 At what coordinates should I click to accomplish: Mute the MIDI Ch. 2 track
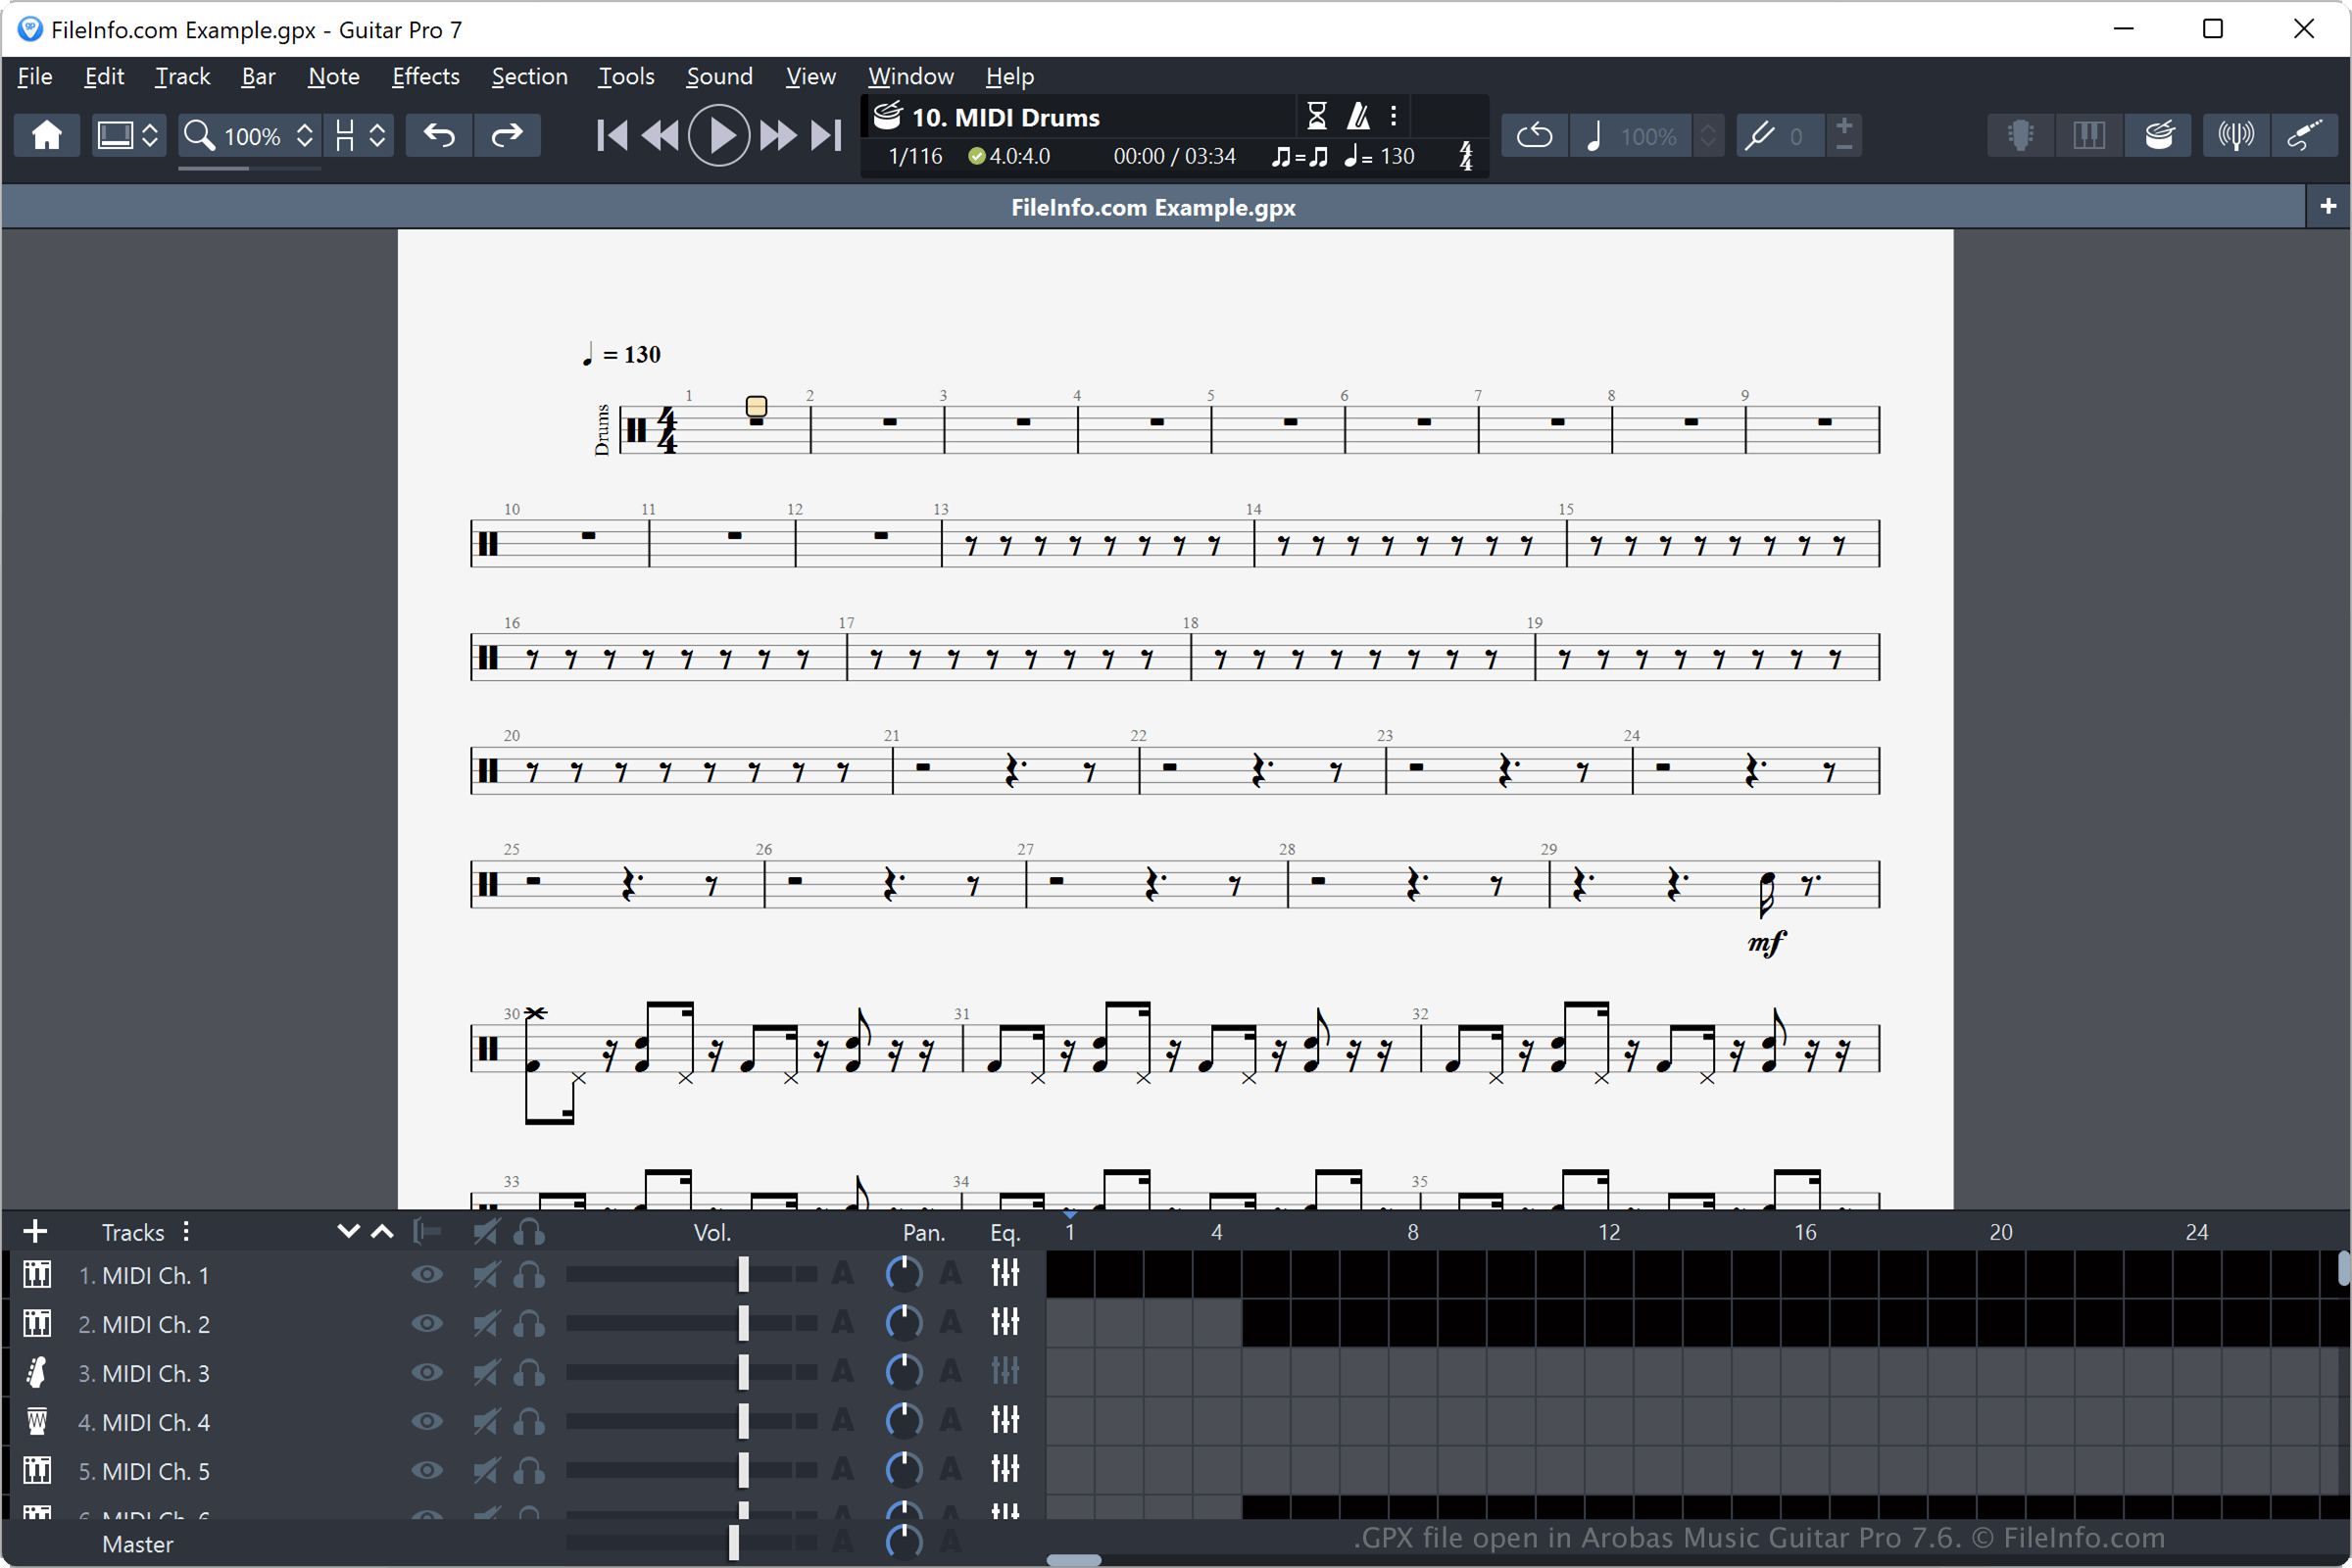486,1323
